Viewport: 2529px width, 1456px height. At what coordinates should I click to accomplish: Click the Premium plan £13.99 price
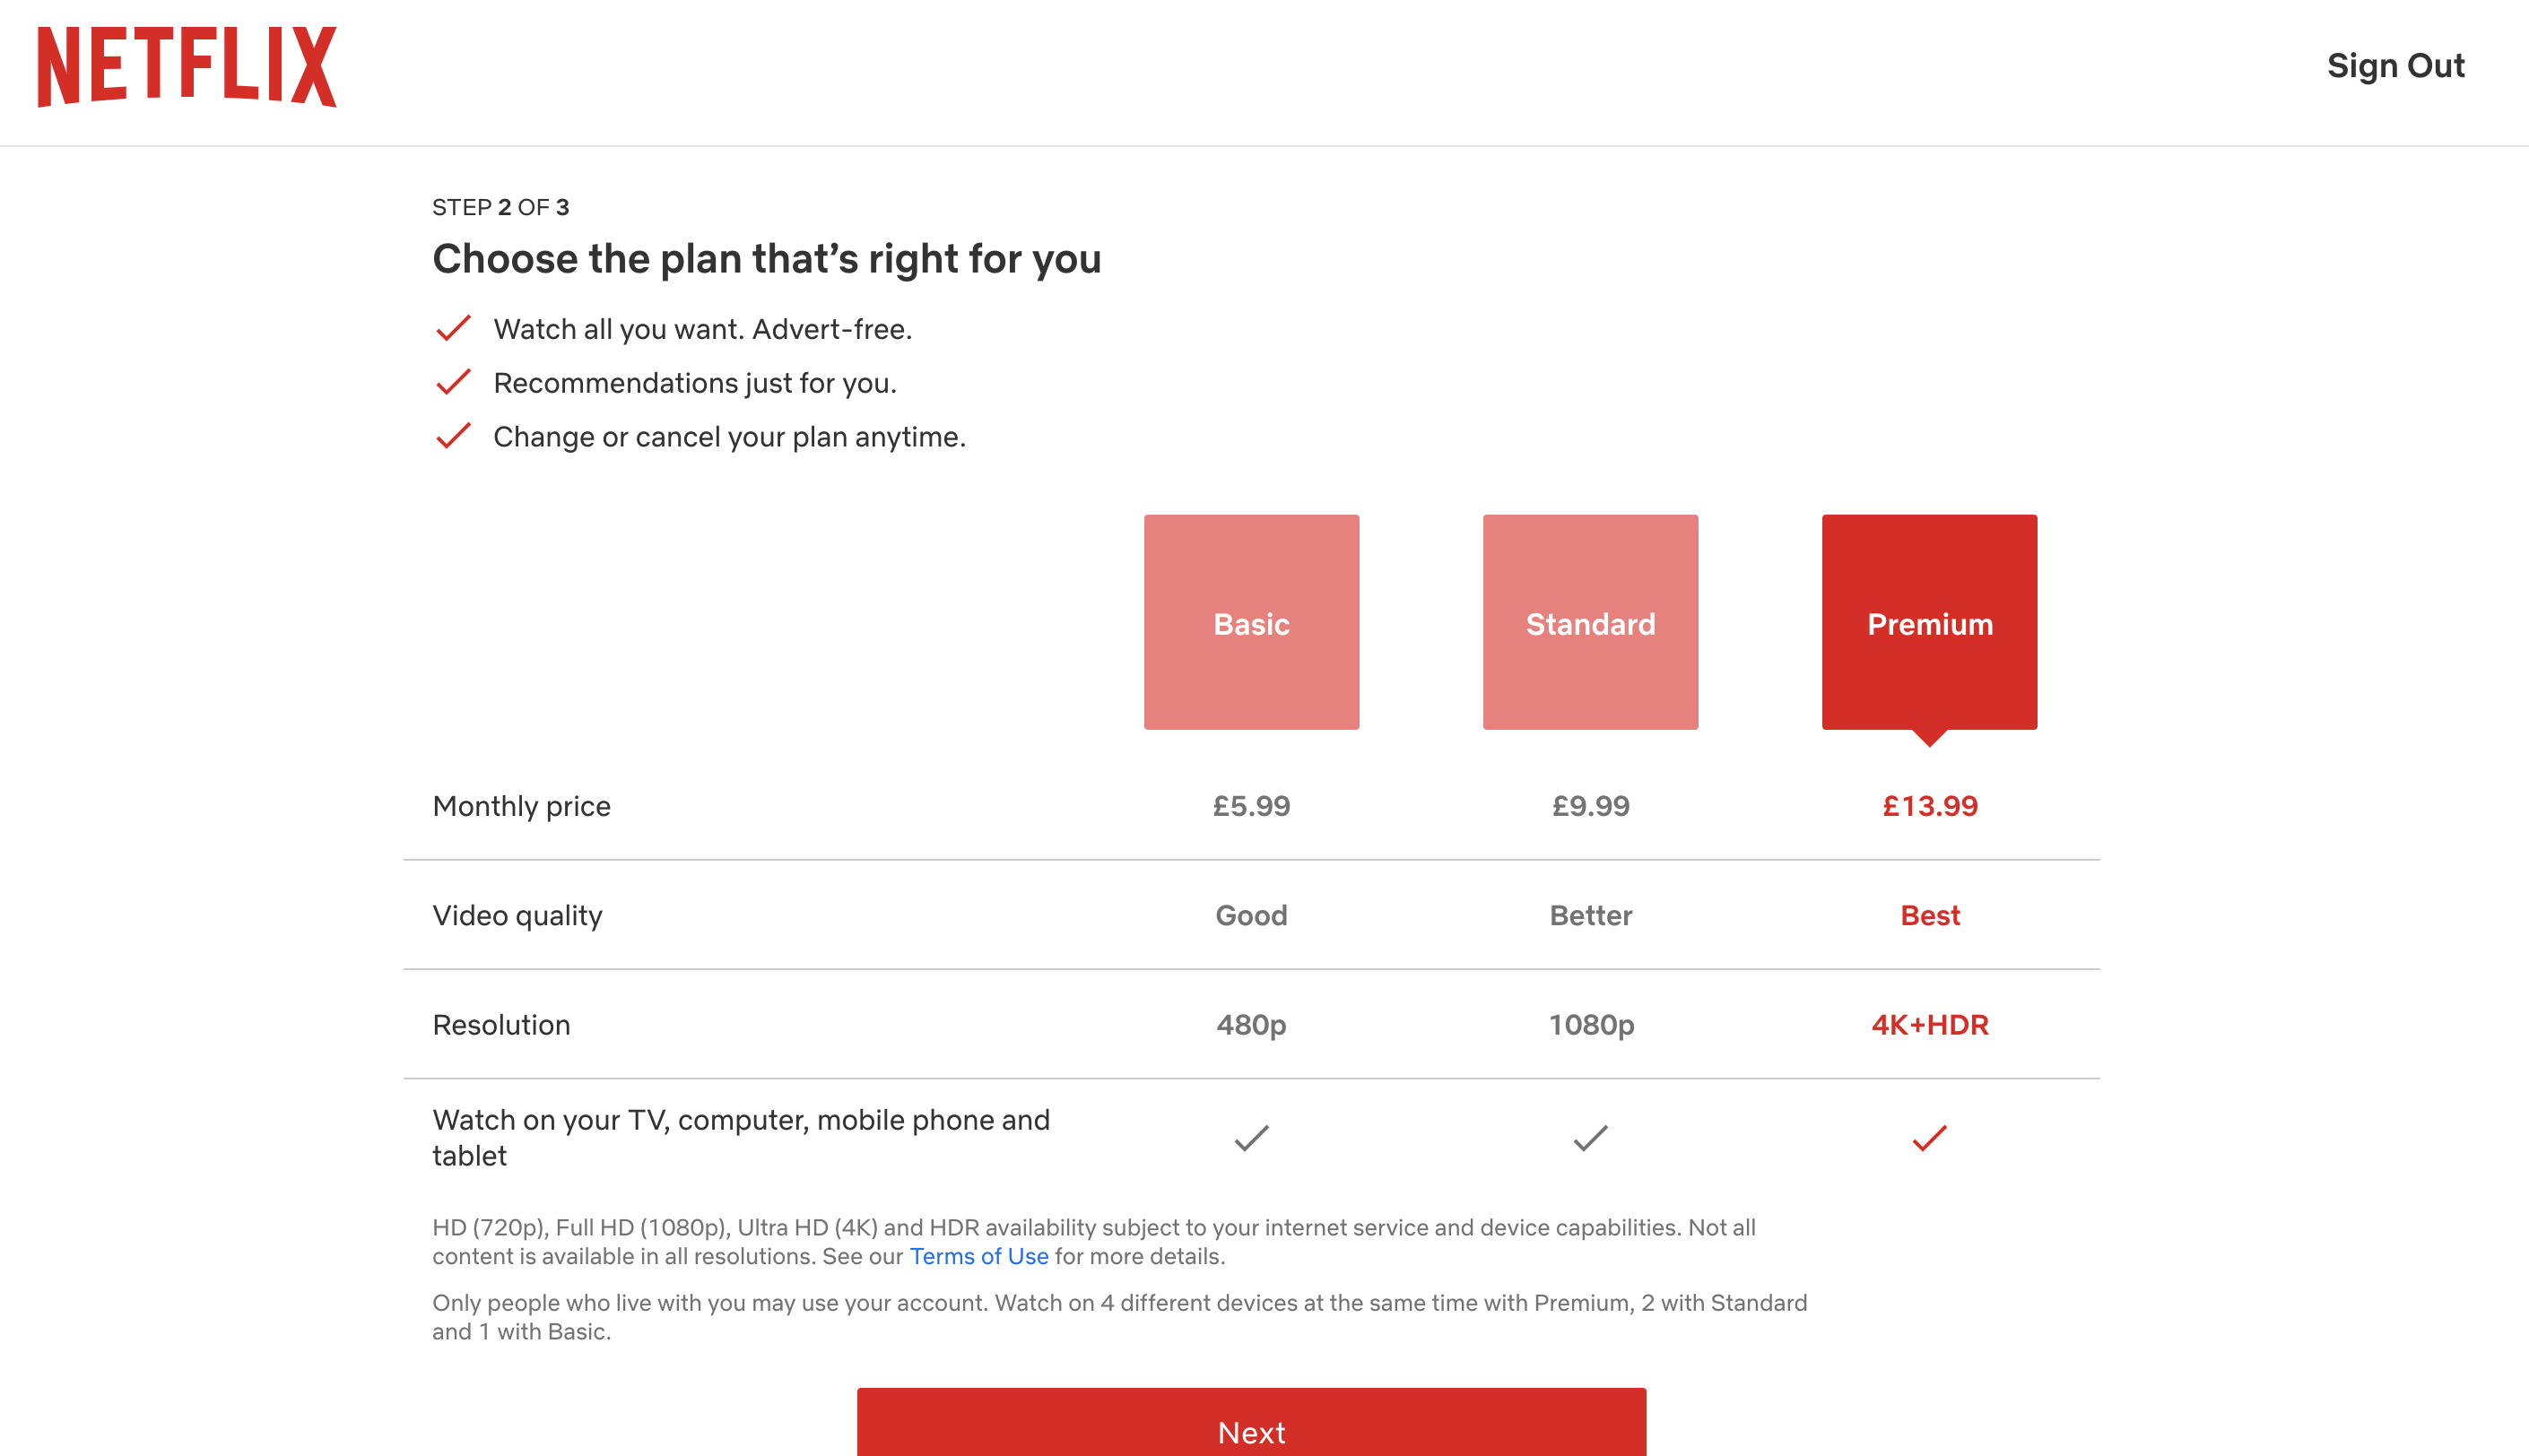[1929, 806]
